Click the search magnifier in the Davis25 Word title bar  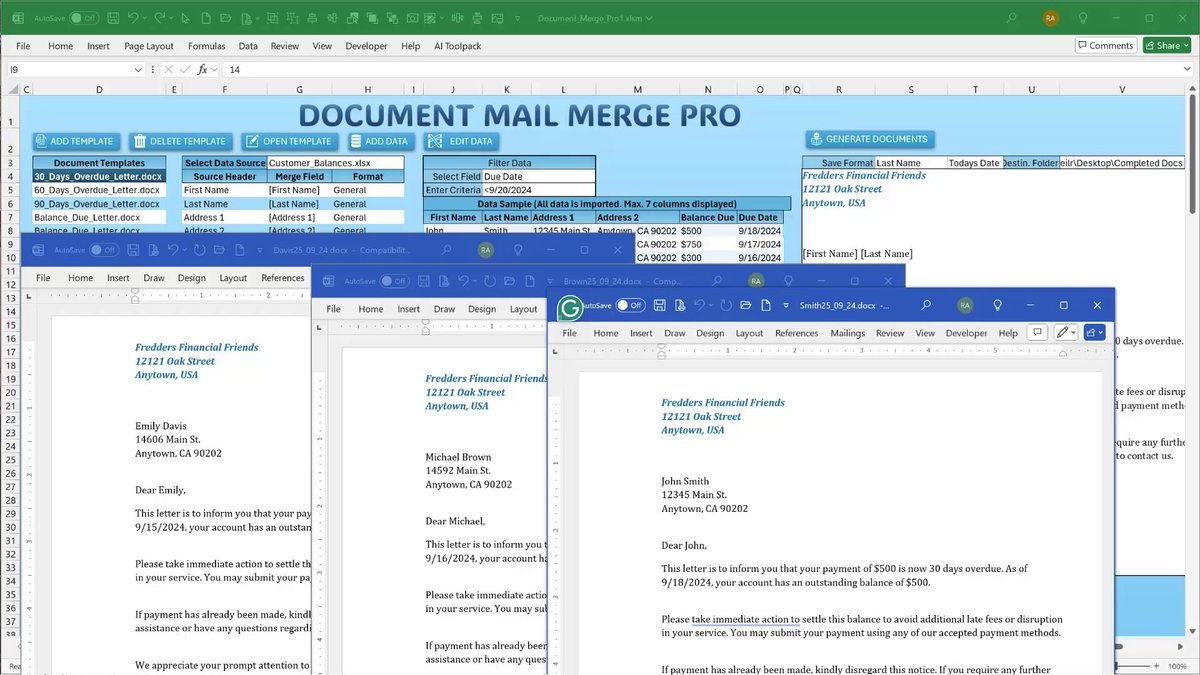(446, 250)
